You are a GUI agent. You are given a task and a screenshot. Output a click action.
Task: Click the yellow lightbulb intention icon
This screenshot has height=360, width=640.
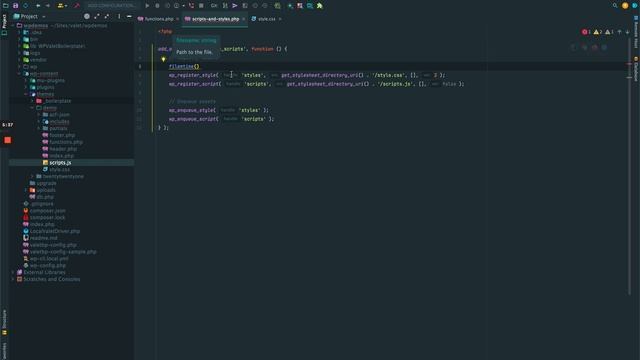(x=163, y=60)
